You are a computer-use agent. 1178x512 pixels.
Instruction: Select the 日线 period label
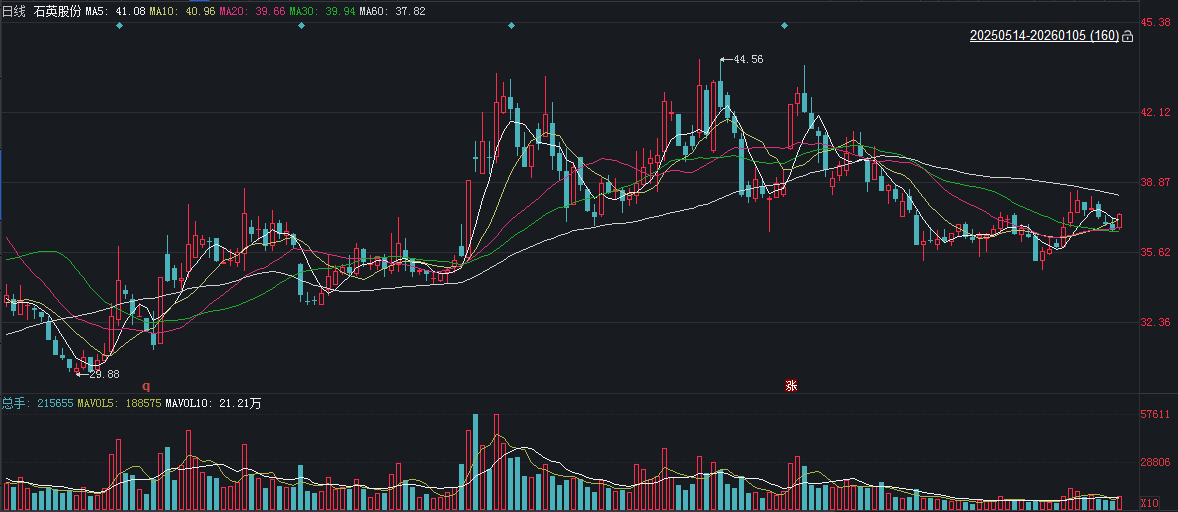coord(13,11)
